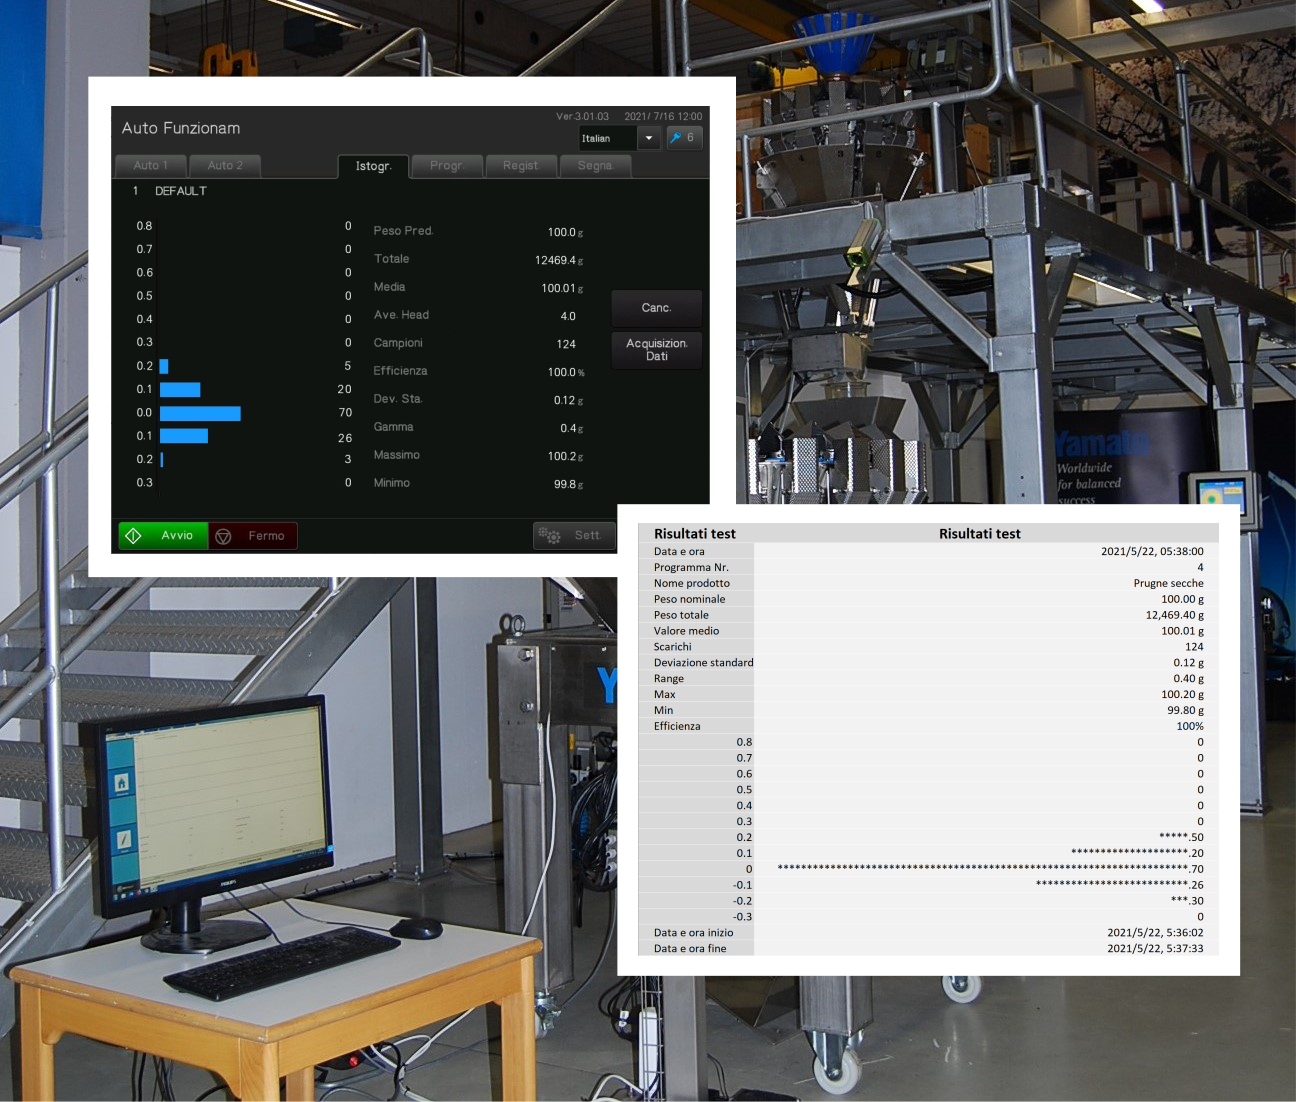This screenshot has height=1102, width=1296.
Task: Open the Progr. tab
Action: [x=447, y=166]
